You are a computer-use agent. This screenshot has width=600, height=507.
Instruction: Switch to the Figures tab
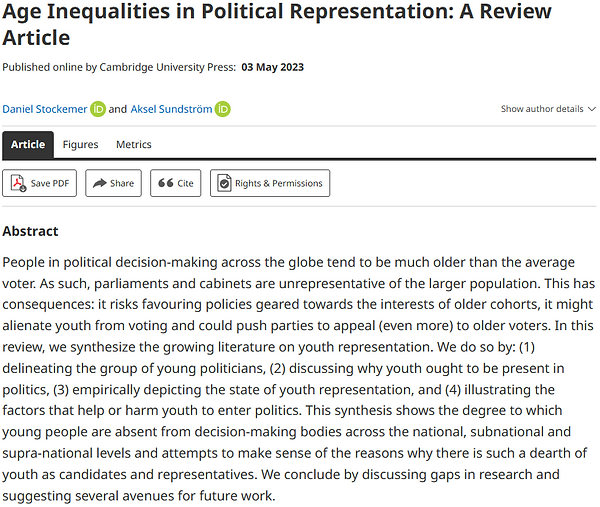coord(80,144)
